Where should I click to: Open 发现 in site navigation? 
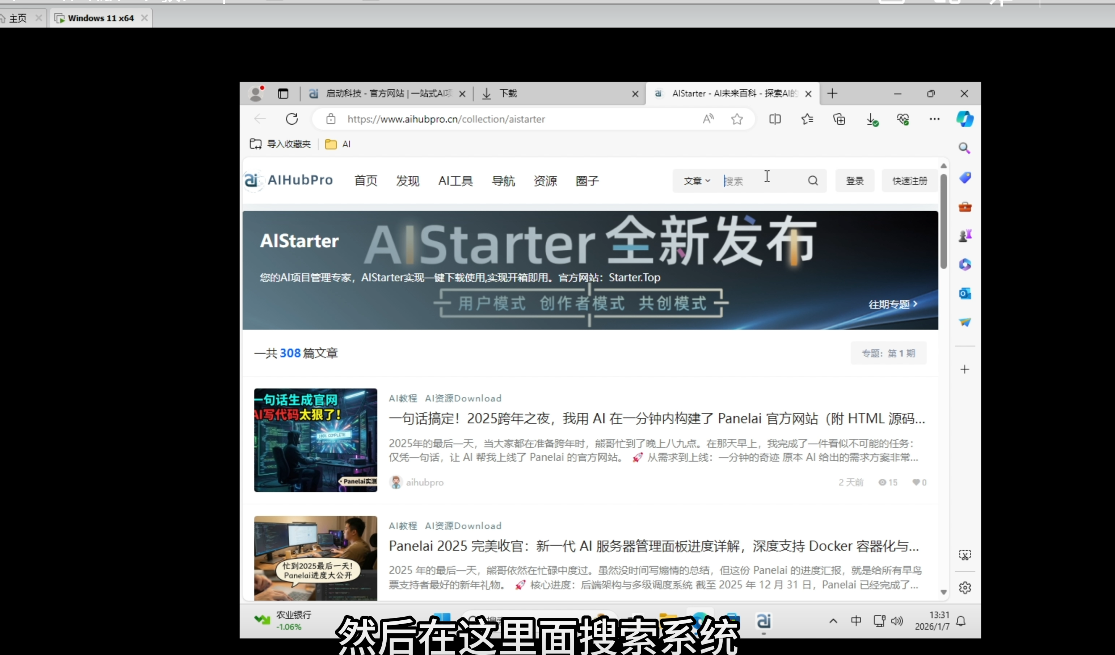coord(407,181)
